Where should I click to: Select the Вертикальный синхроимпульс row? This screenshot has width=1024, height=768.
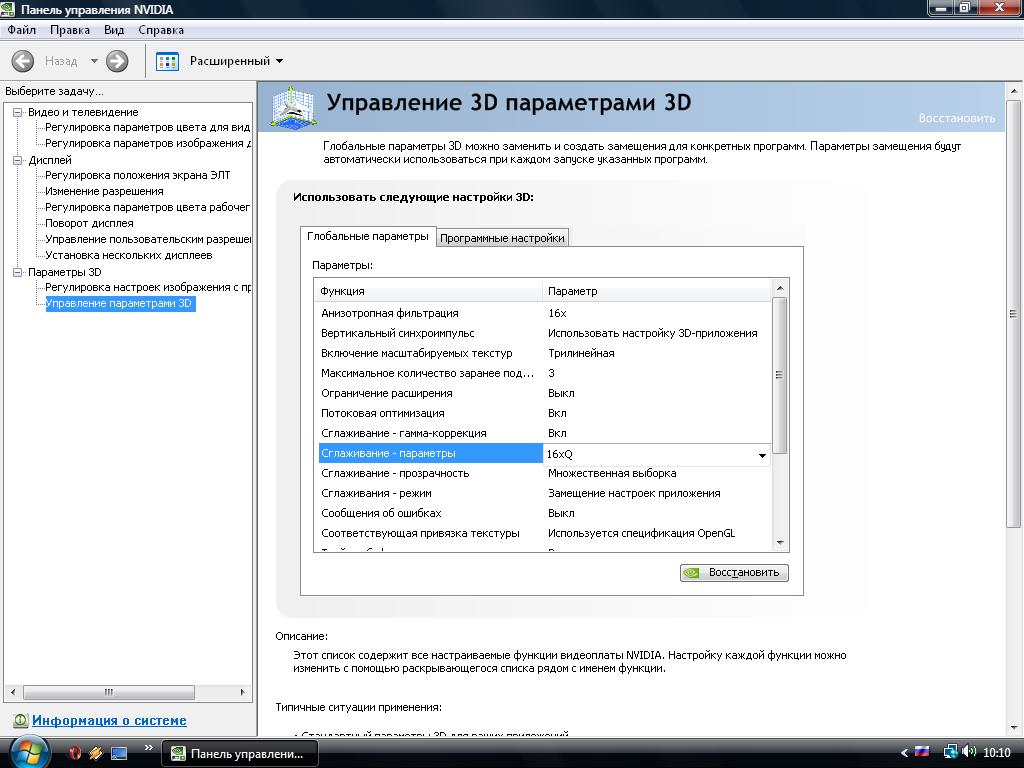545,333
